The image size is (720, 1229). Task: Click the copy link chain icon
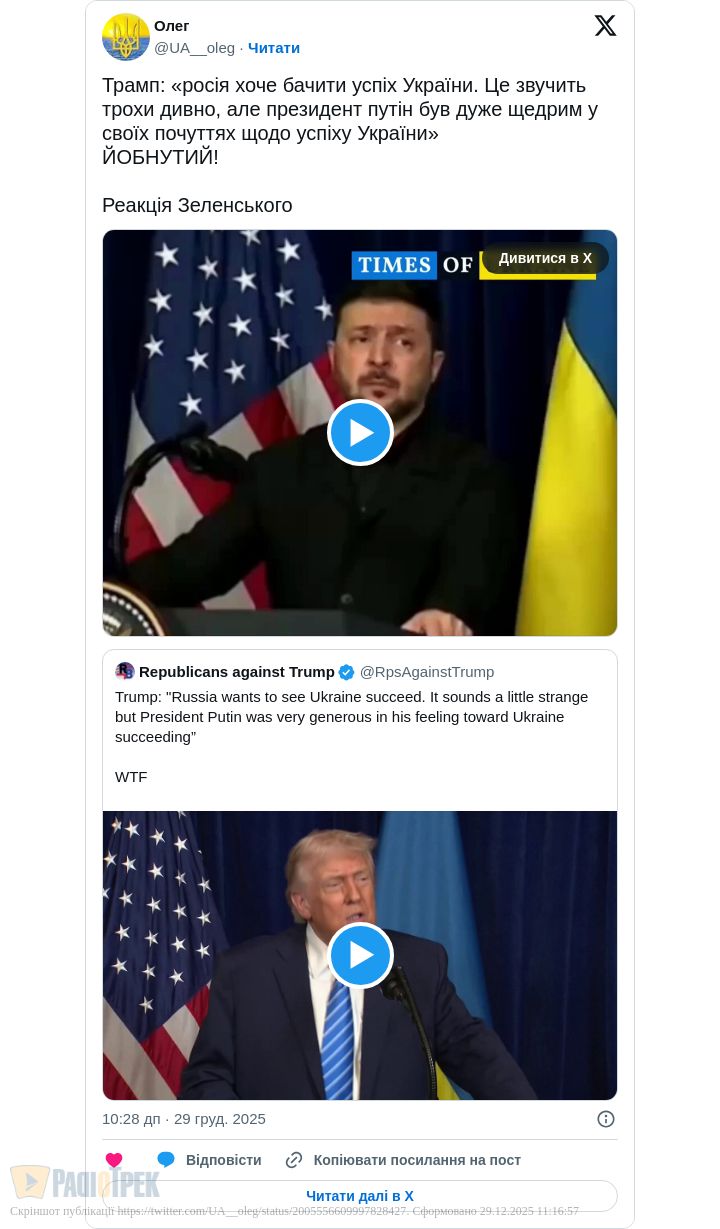pos(294,1160)
